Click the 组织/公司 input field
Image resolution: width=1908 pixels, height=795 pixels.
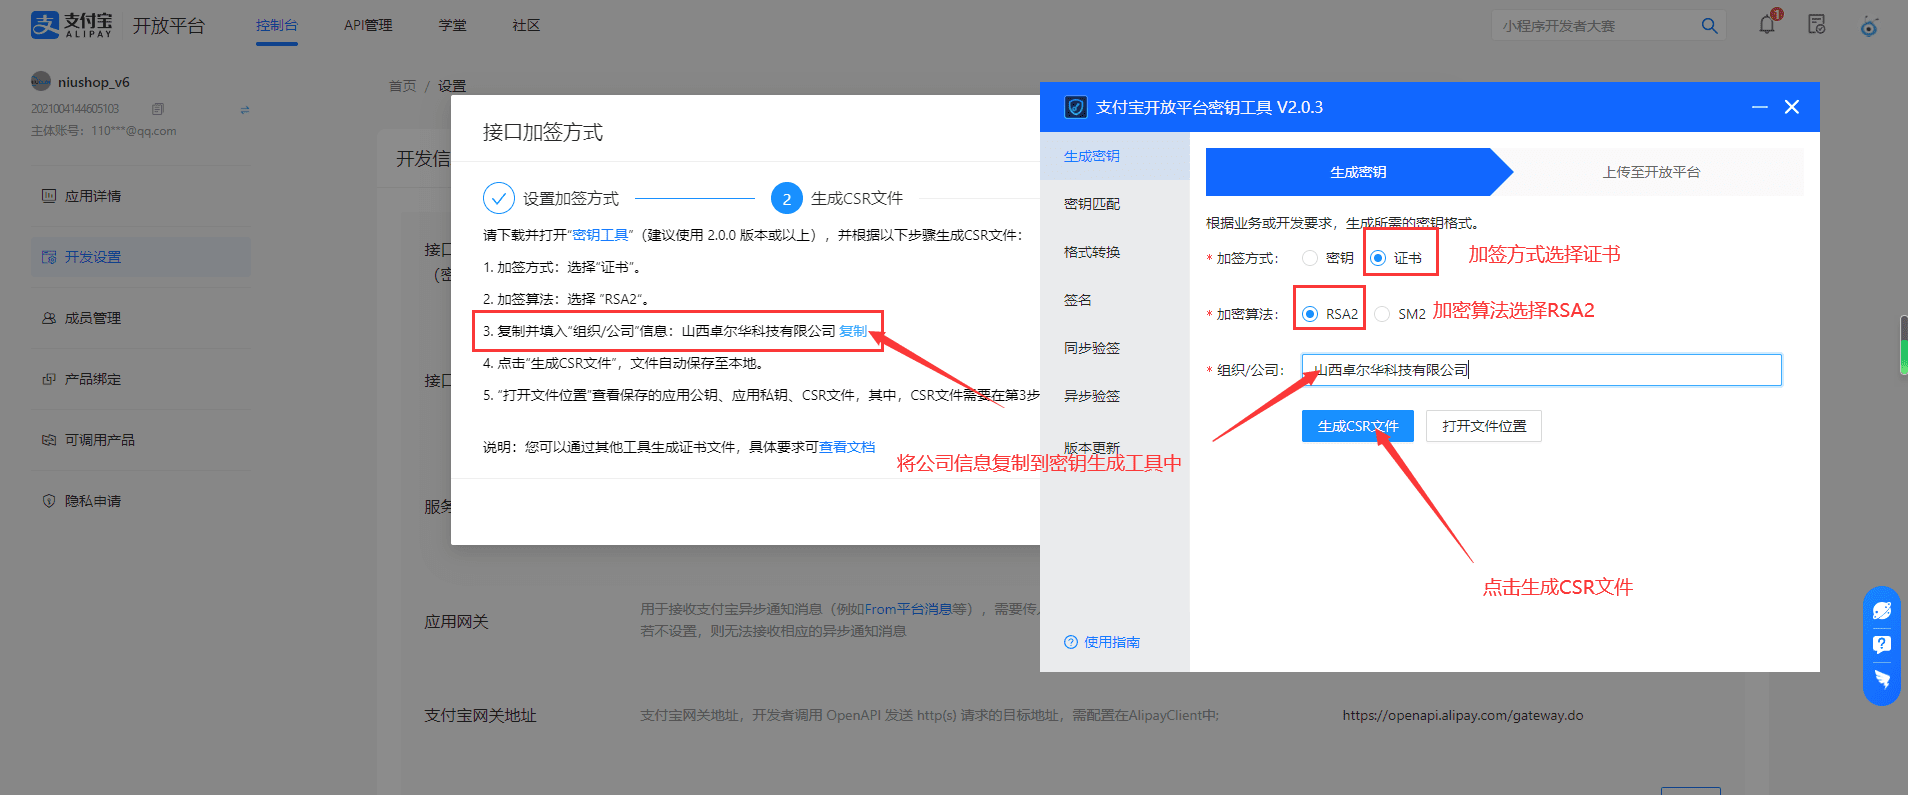[1540, 370]
